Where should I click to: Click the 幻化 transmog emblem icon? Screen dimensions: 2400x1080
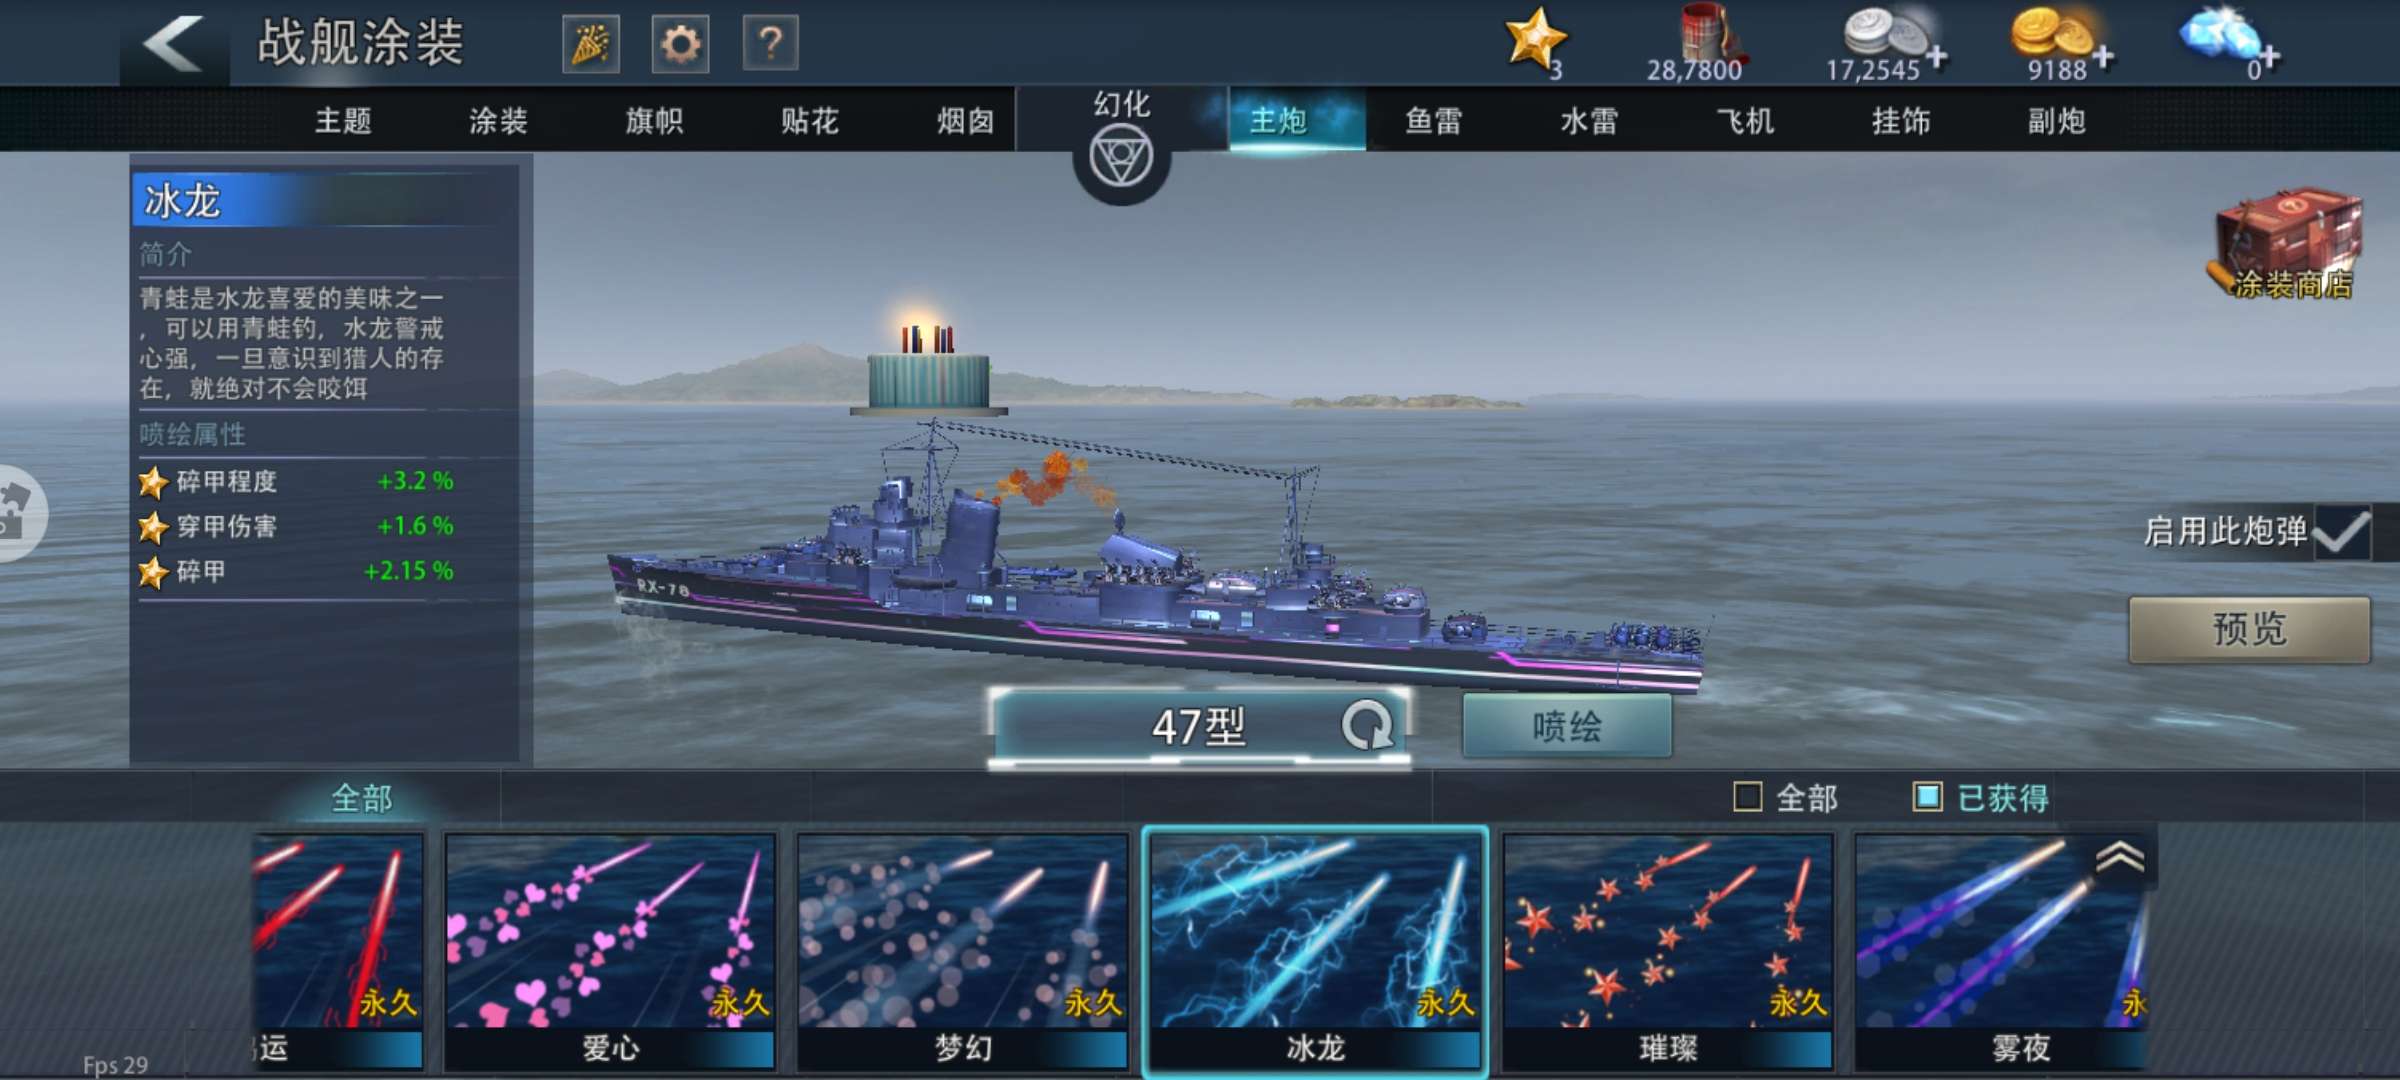(x=1121, y=158)
